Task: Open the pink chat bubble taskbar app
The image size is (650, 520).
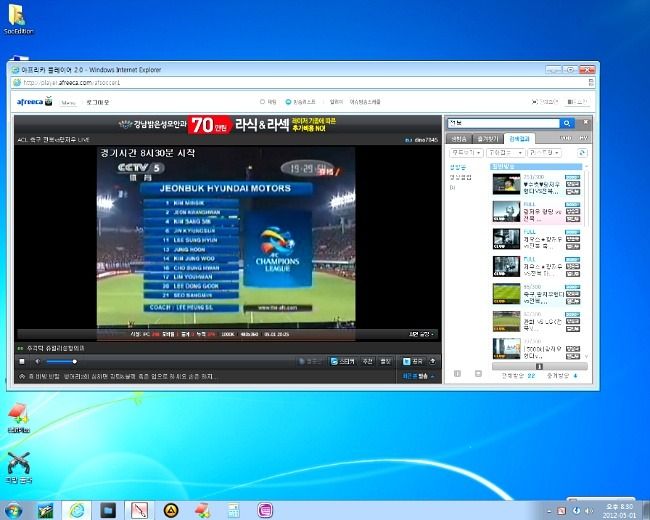Action: (265, 510)
